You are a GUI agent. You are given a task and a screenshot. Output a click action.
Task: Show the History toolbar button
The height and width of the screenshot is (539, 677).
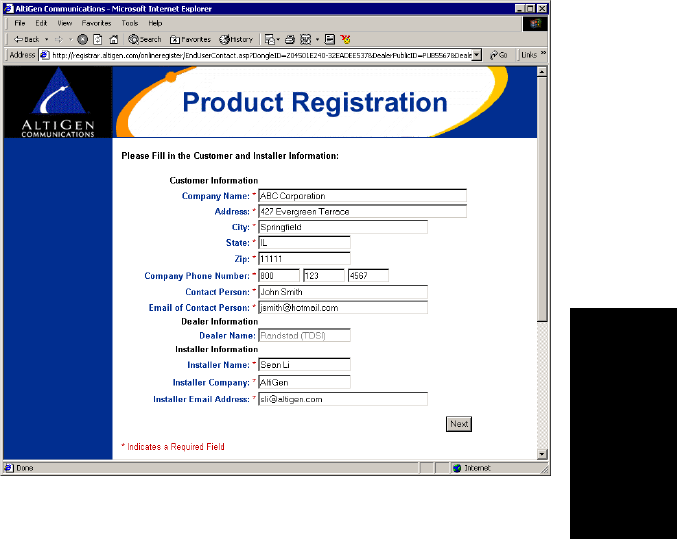point(236,39)
